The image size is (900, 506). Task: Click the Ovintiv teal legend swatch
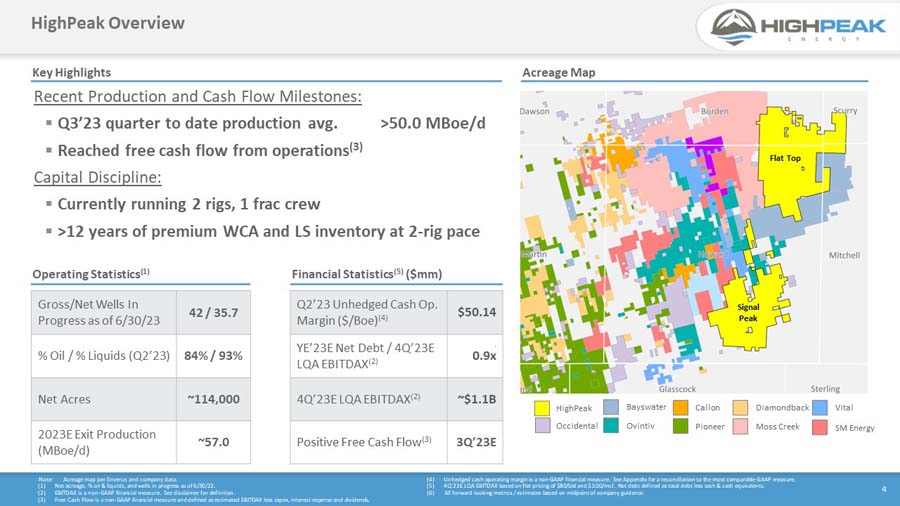[611, 425]
